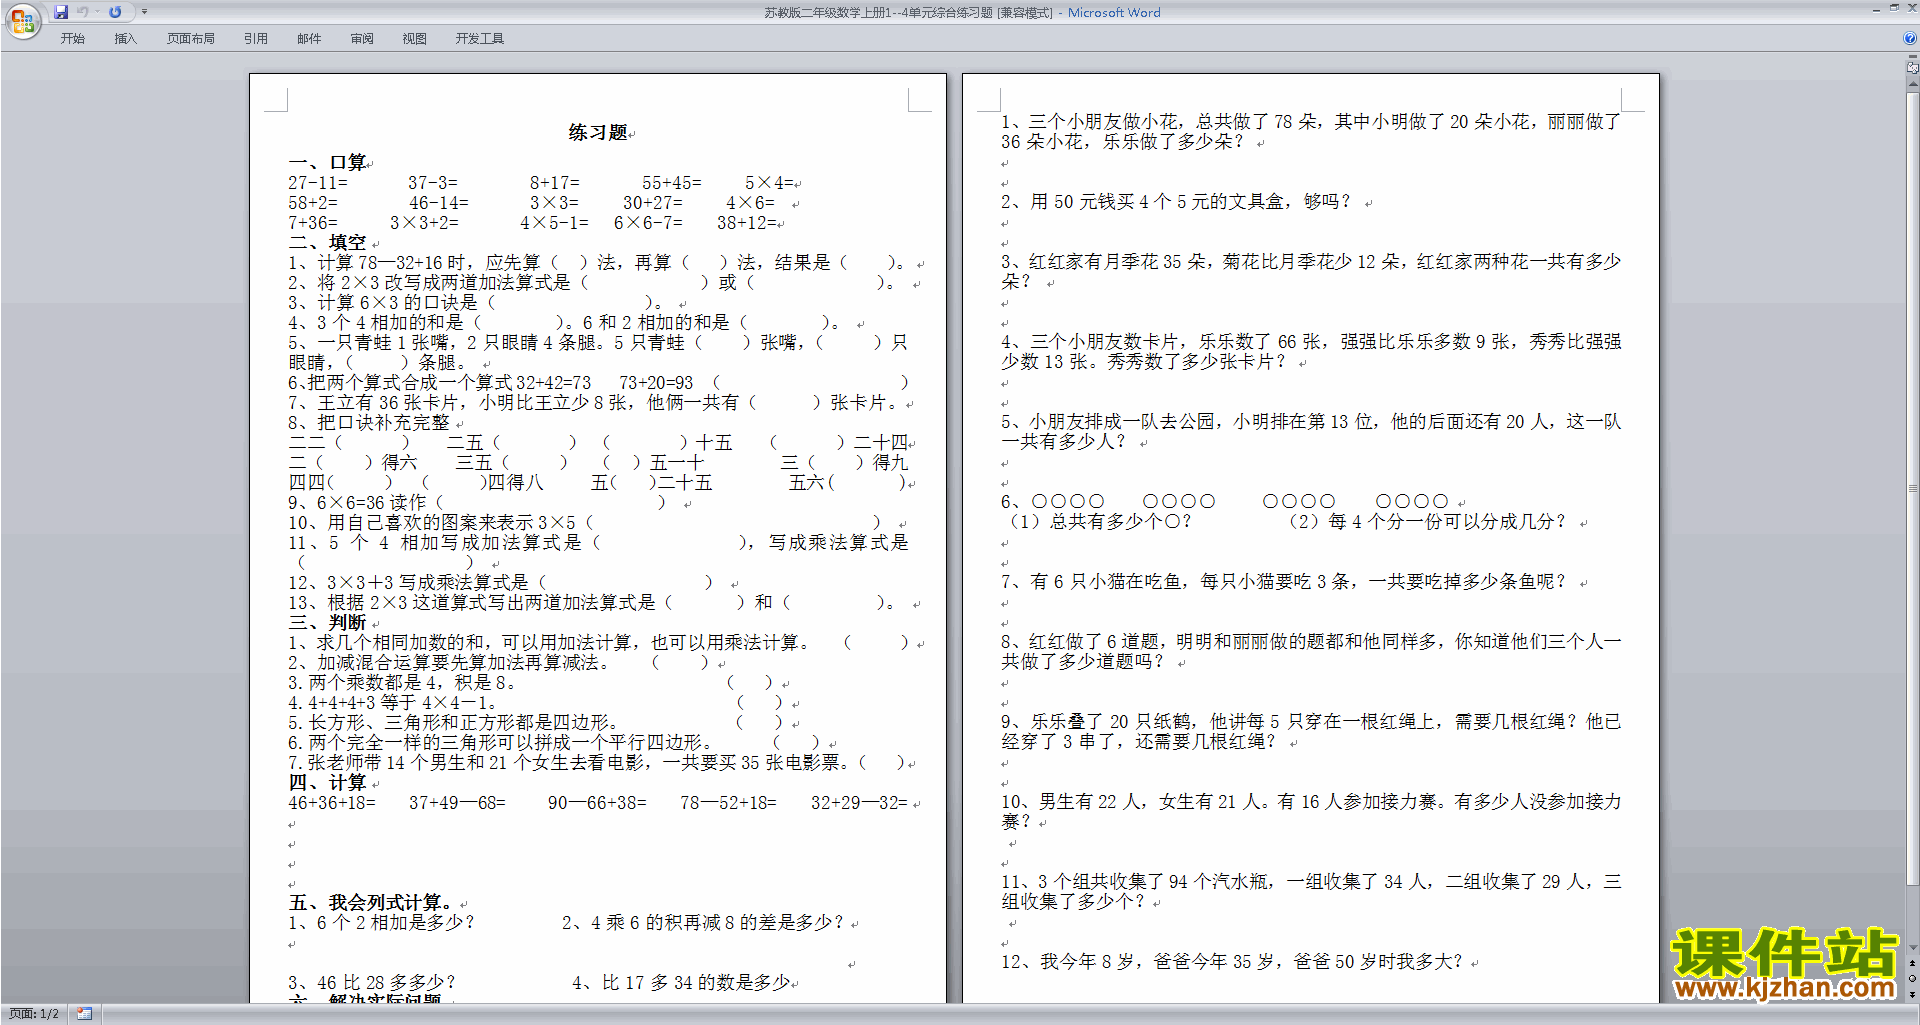Screen dimensions: 1920x1025
Task: Click the line 8、把口诀补充完整
Action: click(369, 423)
